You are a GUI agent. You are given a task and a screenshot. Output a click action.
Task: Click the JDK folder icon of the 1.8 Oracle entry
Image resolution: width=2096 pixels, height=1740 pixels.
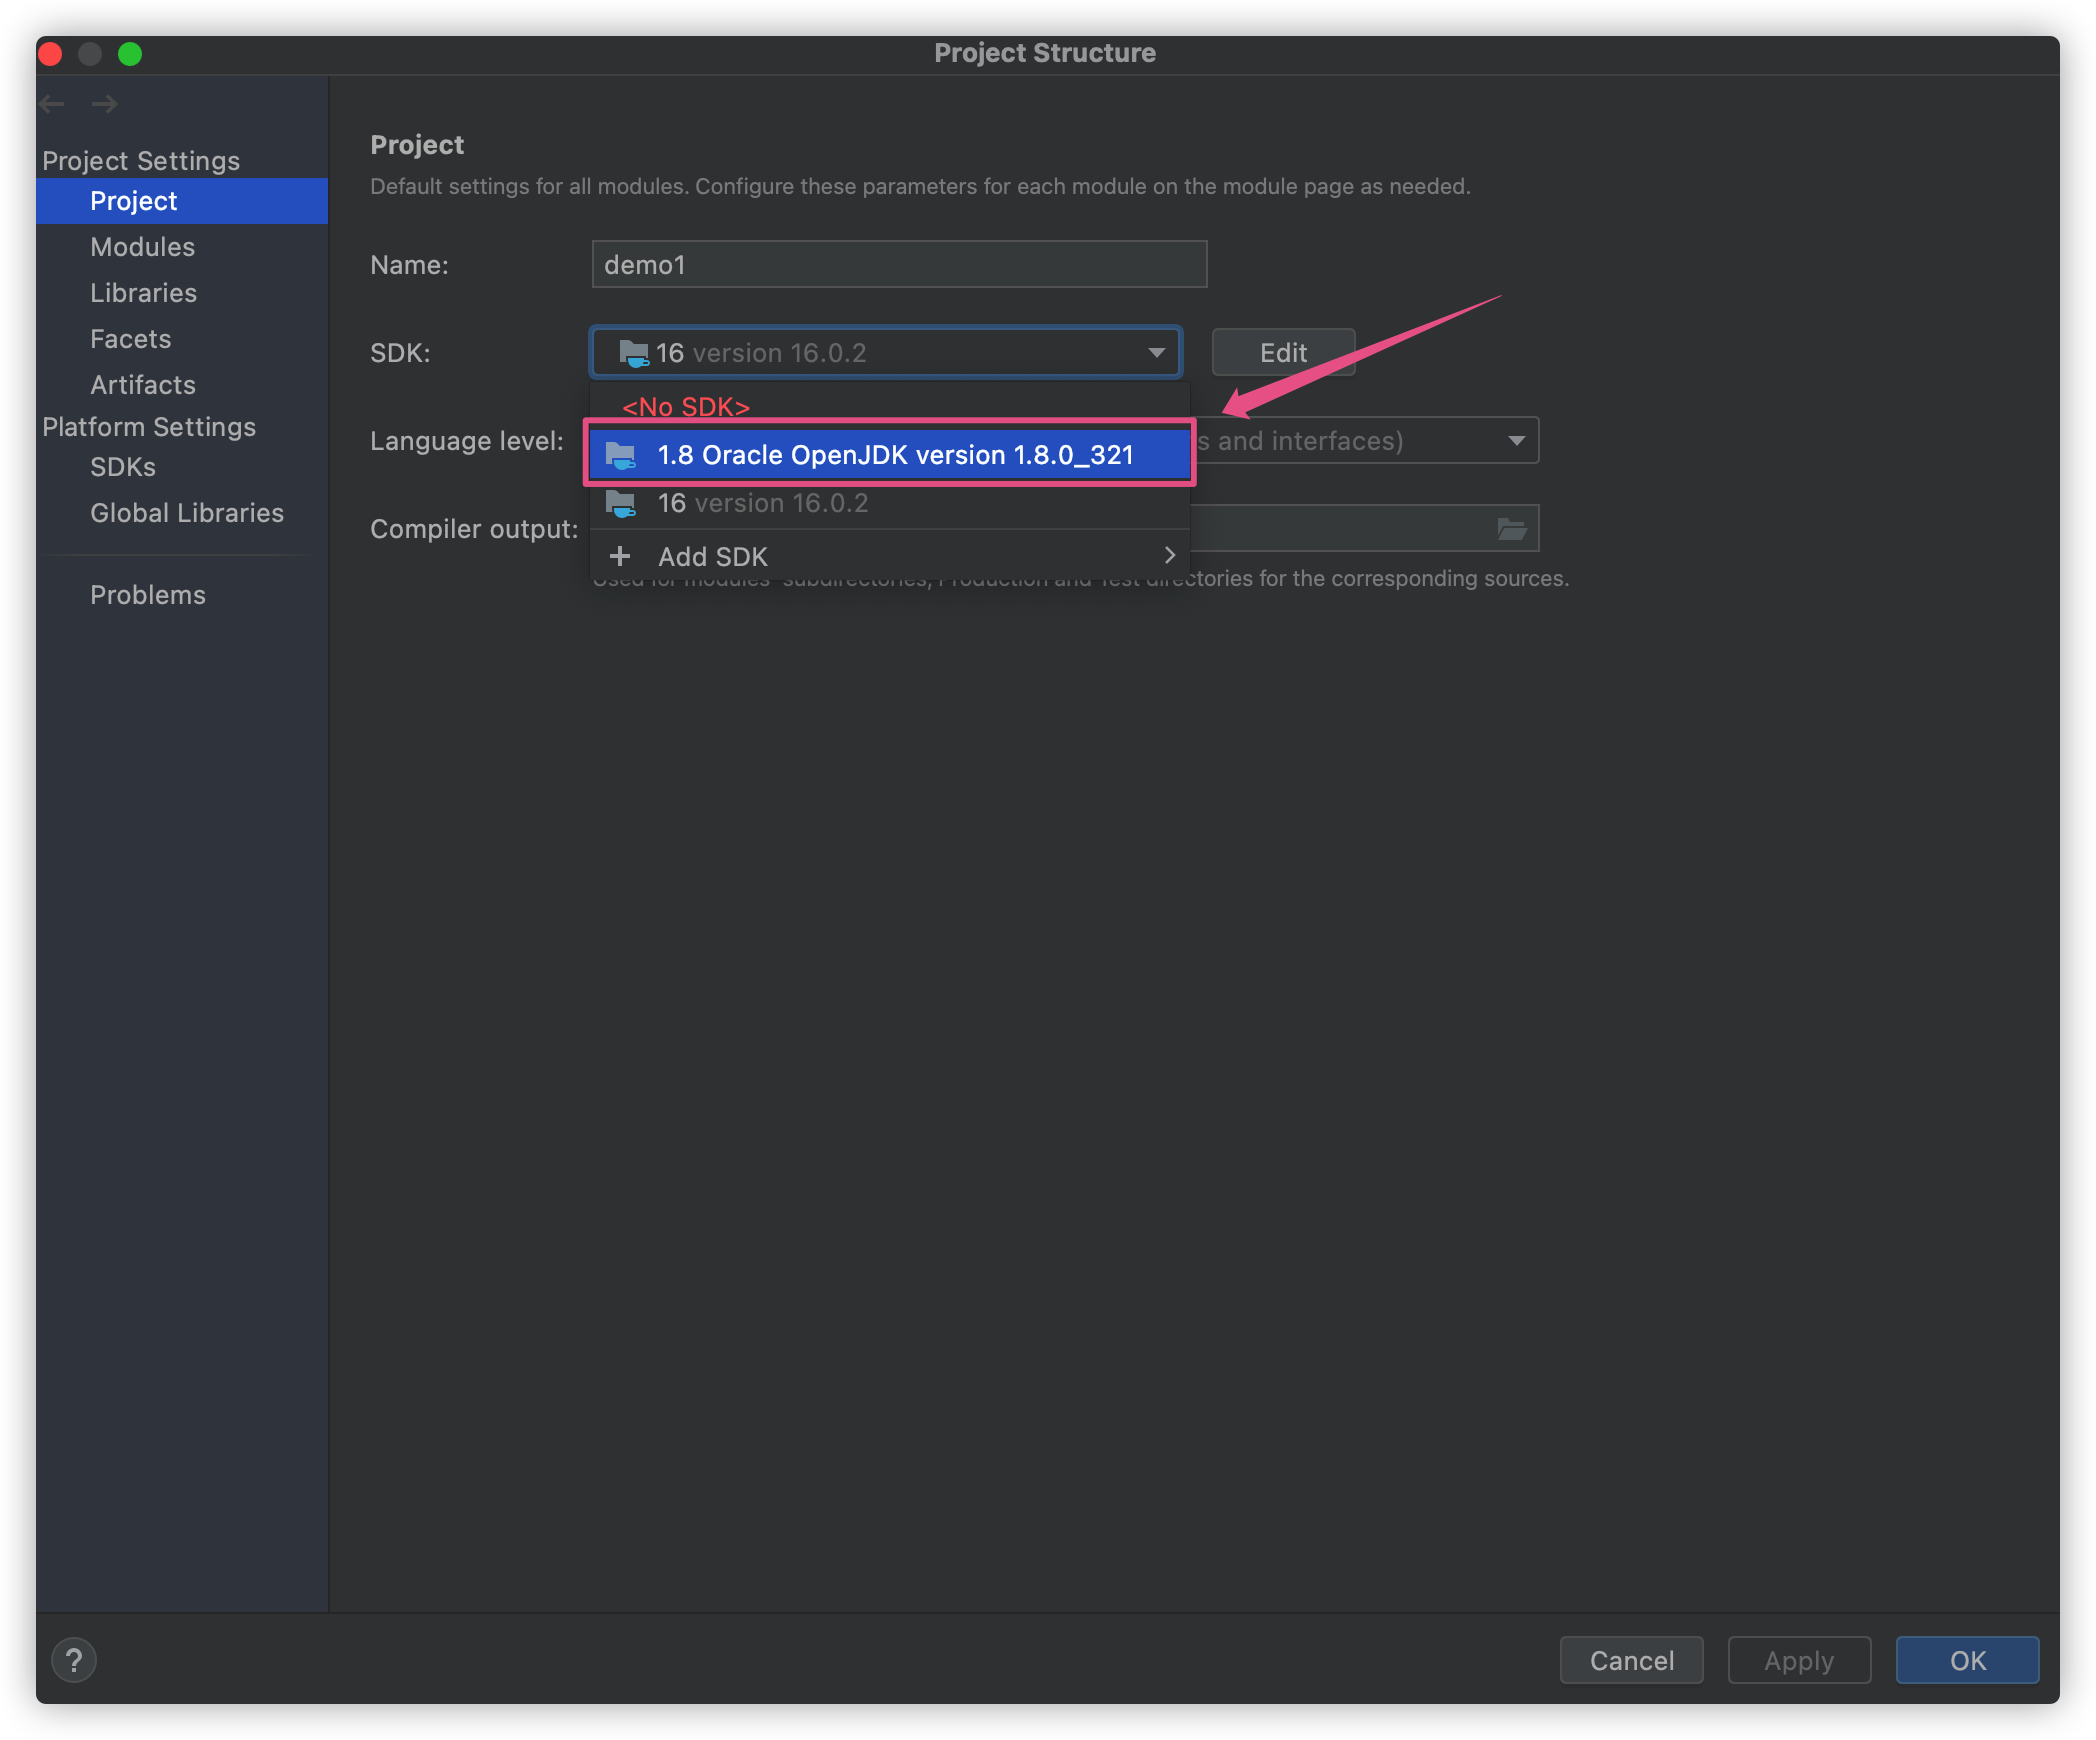[x=621, y=455]
